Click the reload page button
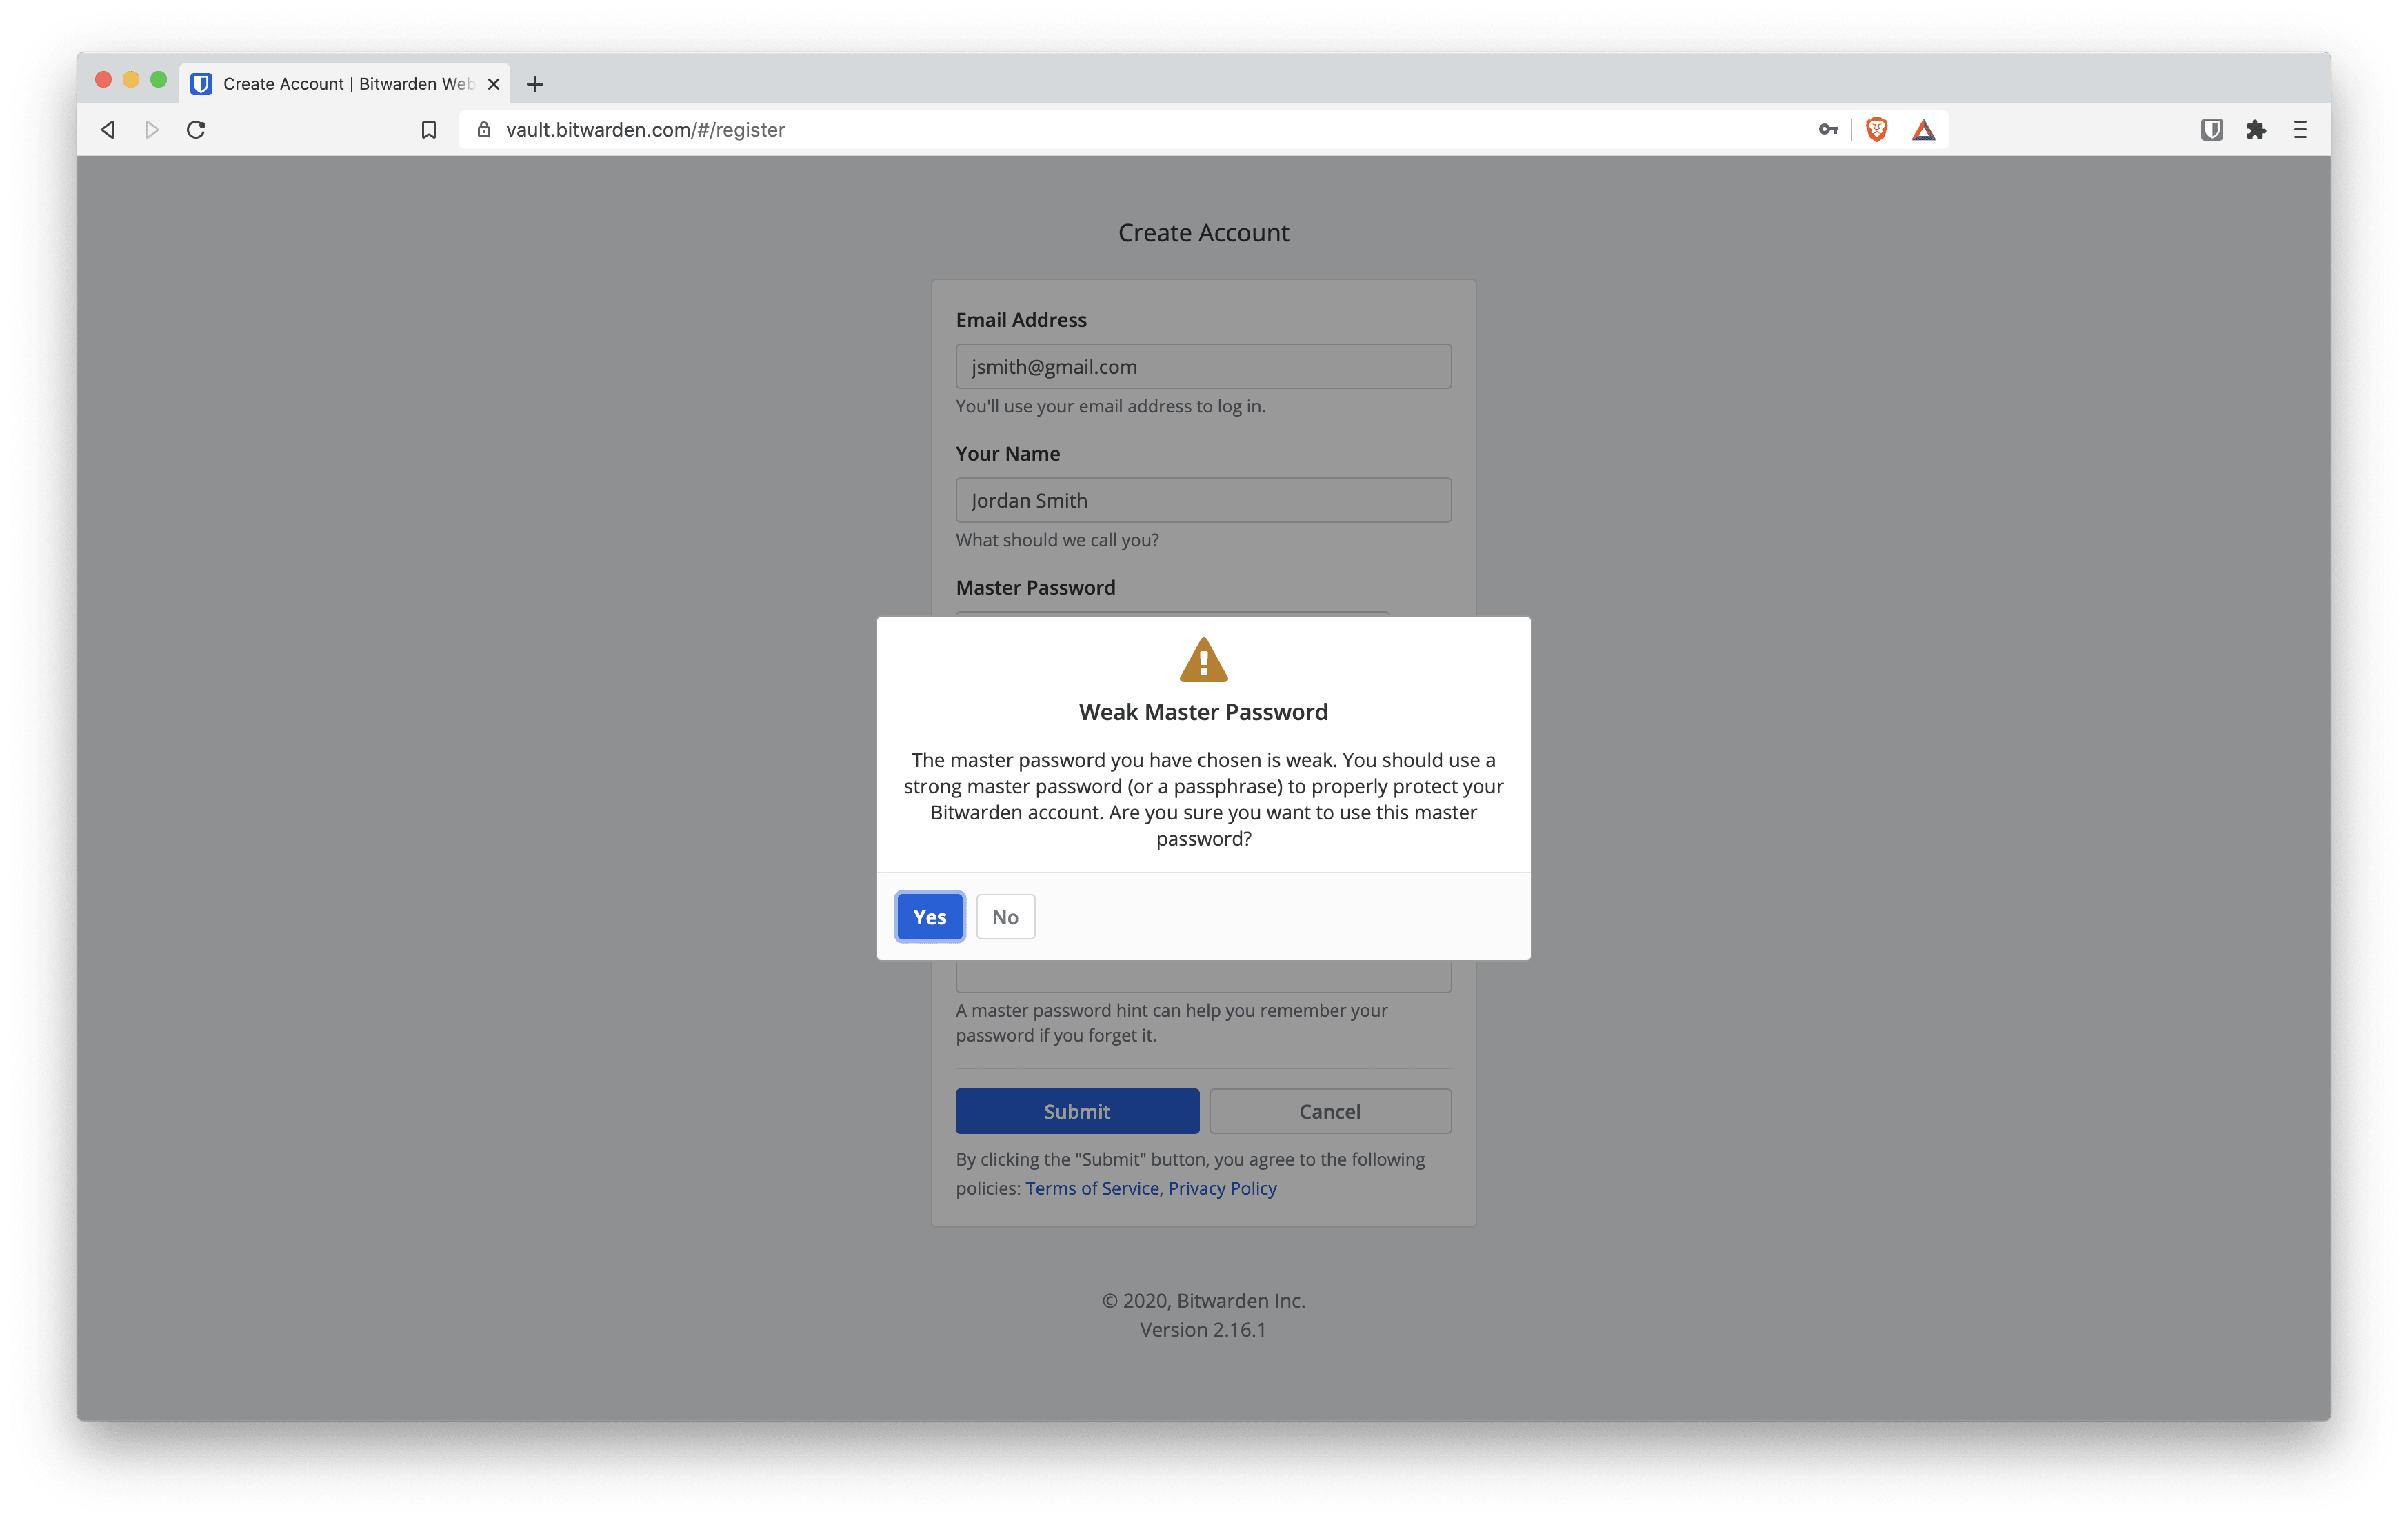The height and width of the screenshot is (1523, 2408). 197,128
